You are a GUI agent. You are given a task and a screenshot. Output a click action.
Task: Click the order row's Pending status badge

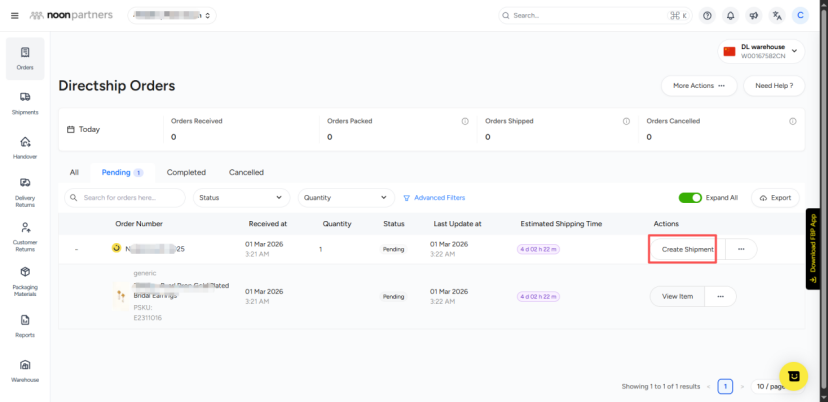coord(393,249)
